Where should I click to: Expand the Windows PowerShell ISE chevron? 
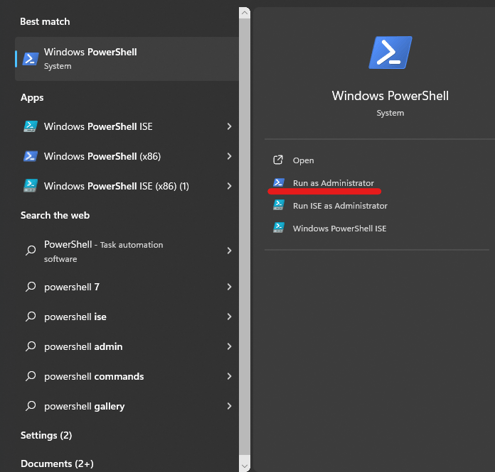point(229,126)
